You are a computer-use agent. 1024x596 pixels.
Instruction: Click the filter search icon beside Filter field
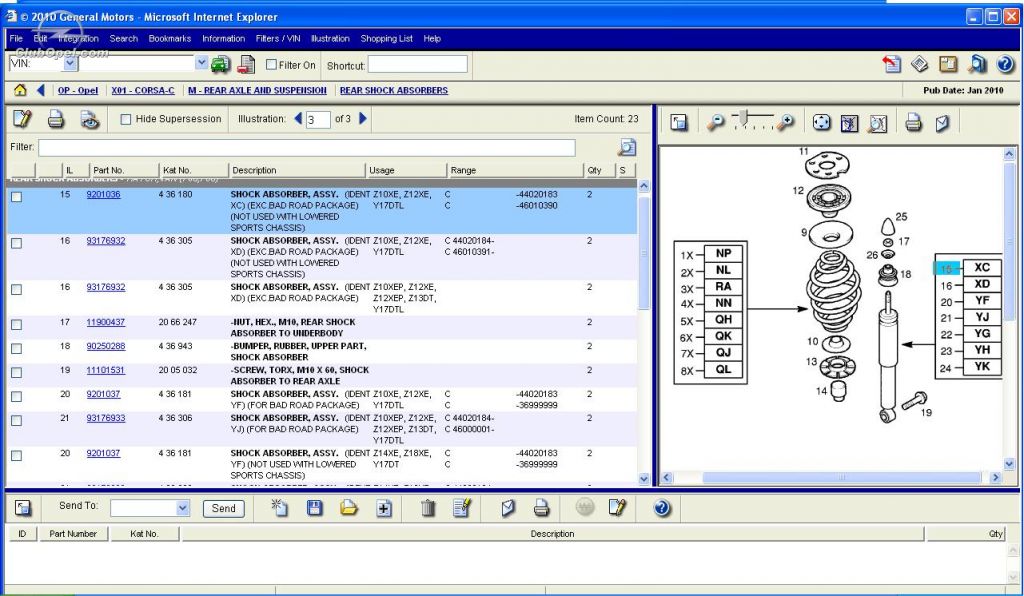tap(627, 147)
